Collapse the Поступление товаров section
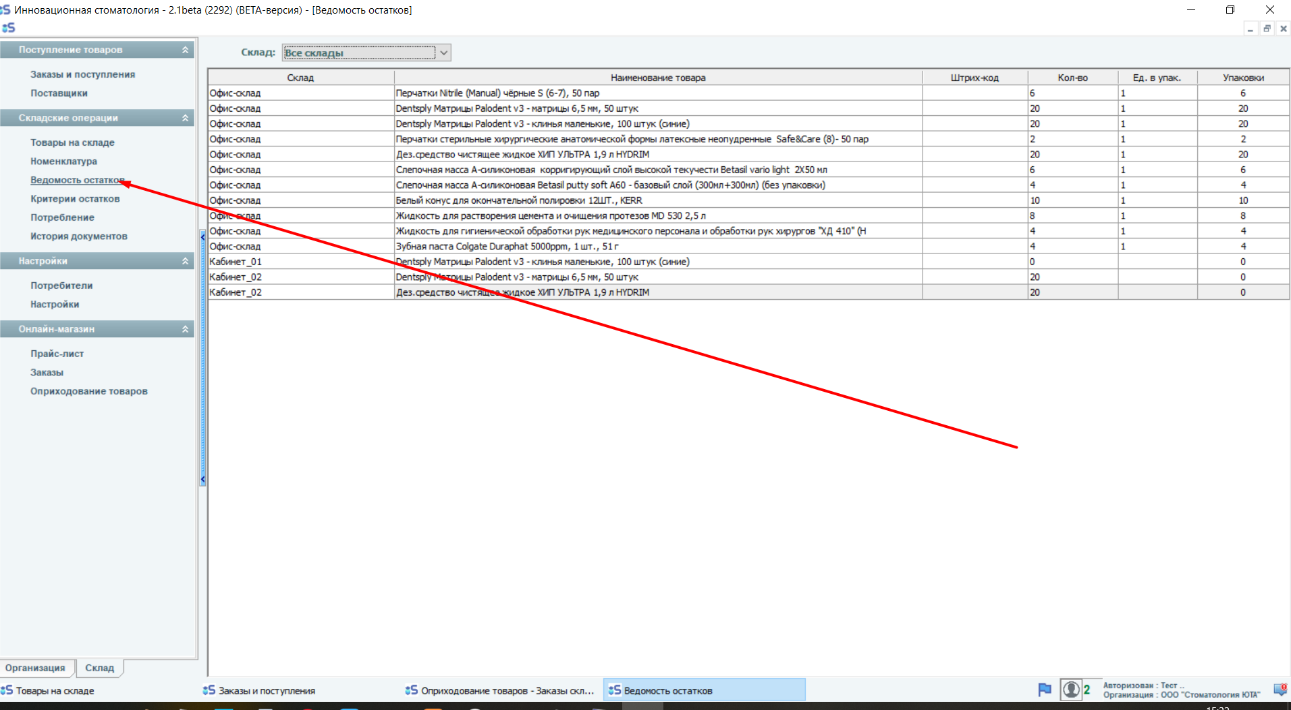Image resolution: width=1291 pixels, height=710 pixels. pos(185,50)
